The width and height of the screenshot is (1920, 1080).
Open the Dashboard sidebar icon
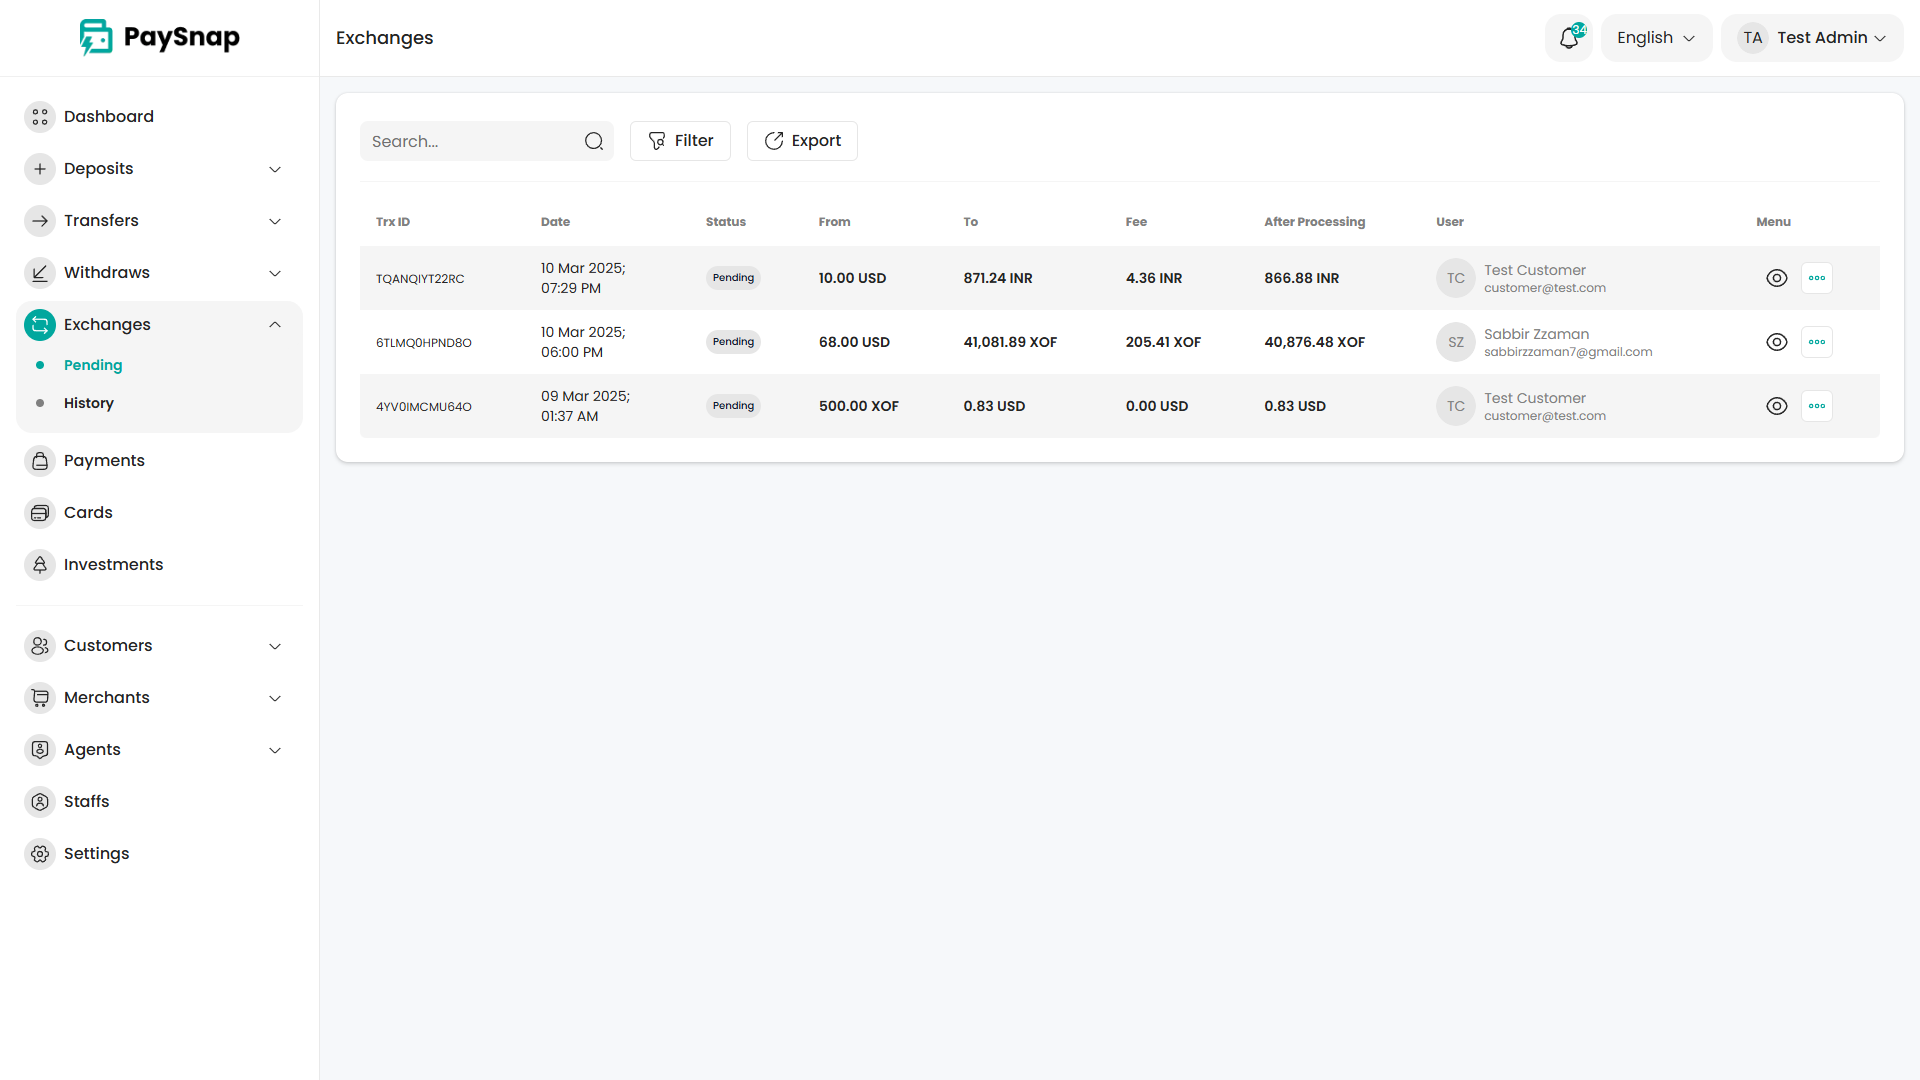[40, 117]
